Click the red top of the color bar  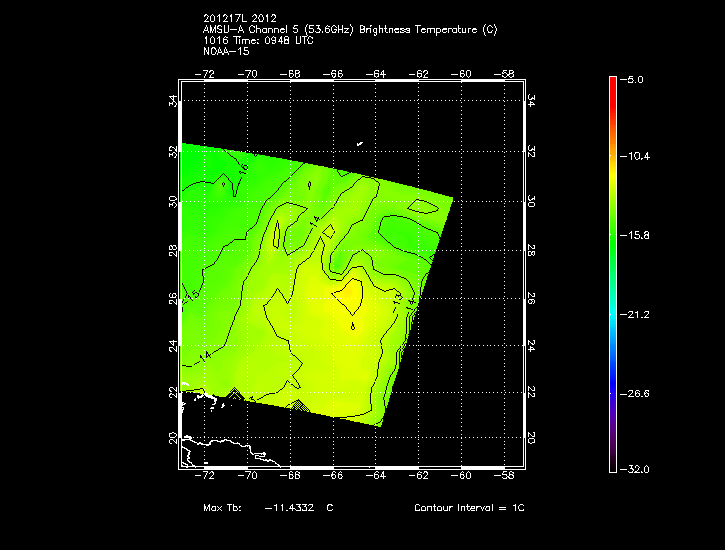pos(613,83)
